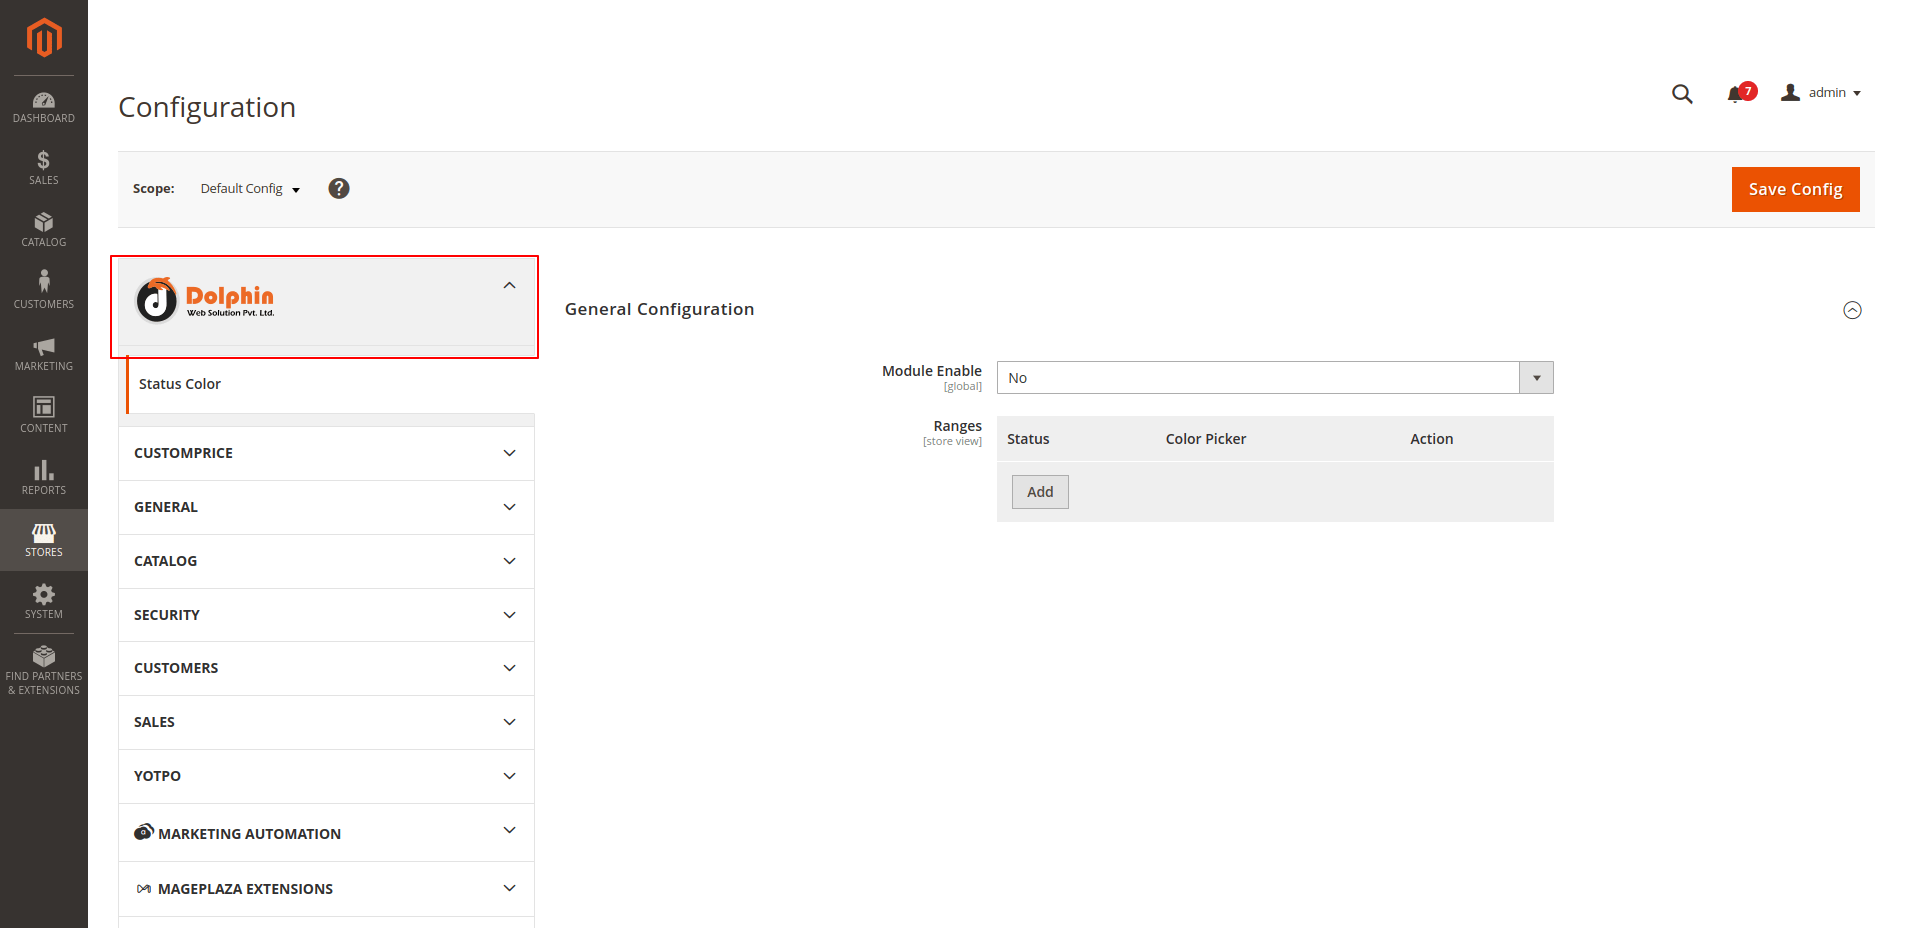
Task: Select the Status Color tab item
Action: pos(180,384)
